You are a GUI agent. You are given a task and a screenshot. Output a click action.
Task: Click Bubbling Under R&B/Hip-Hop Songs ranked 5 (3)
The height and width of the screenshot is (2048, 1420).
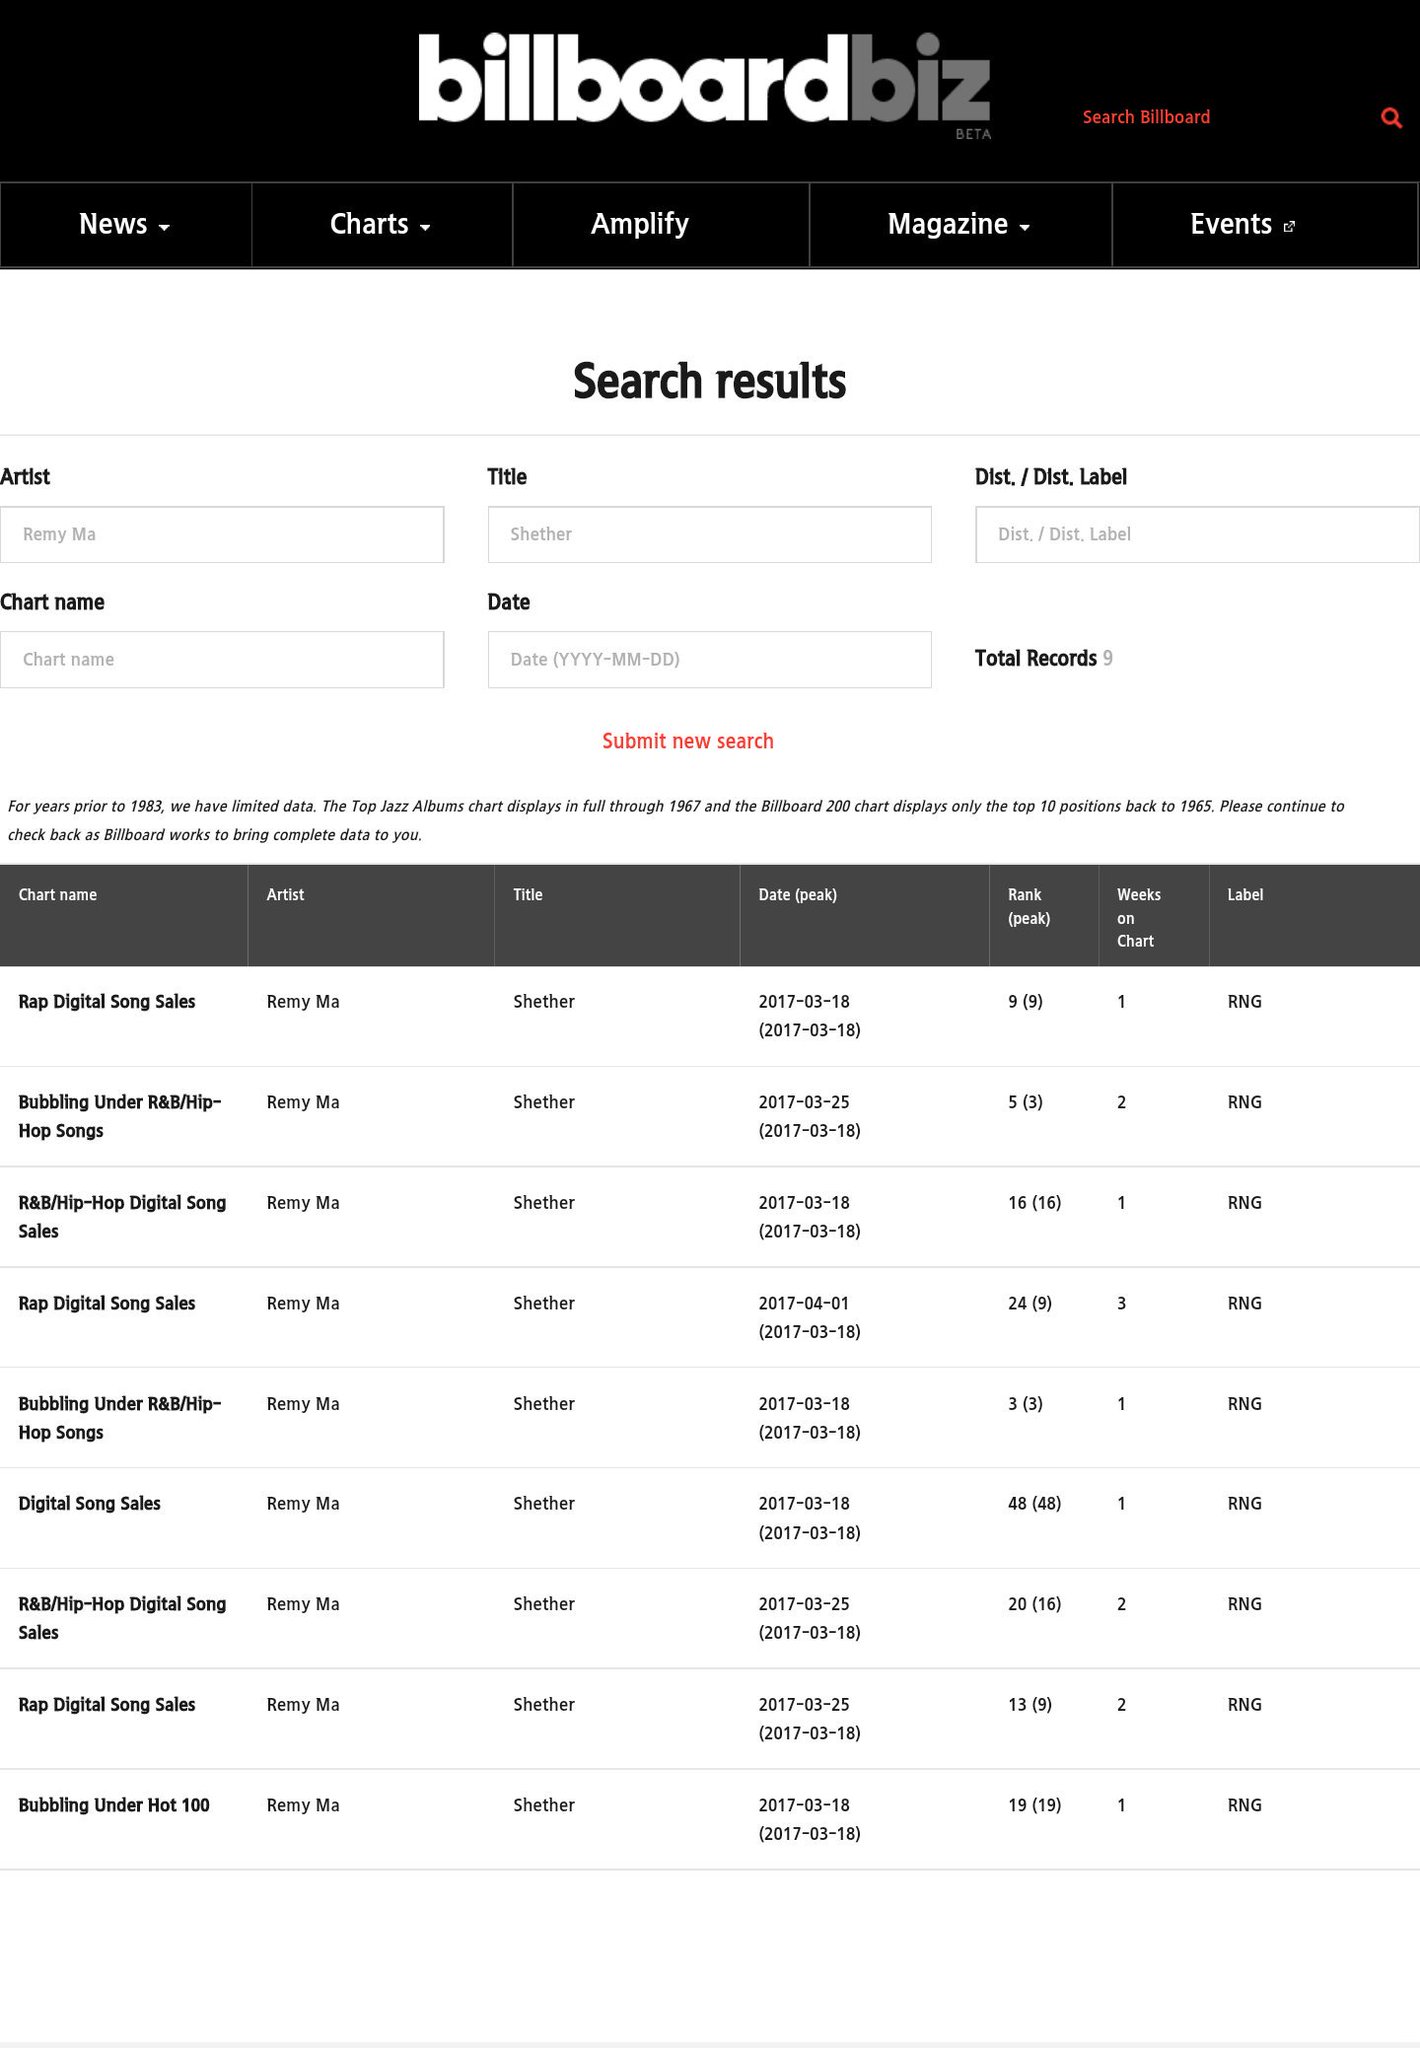tap(120, 1116)
